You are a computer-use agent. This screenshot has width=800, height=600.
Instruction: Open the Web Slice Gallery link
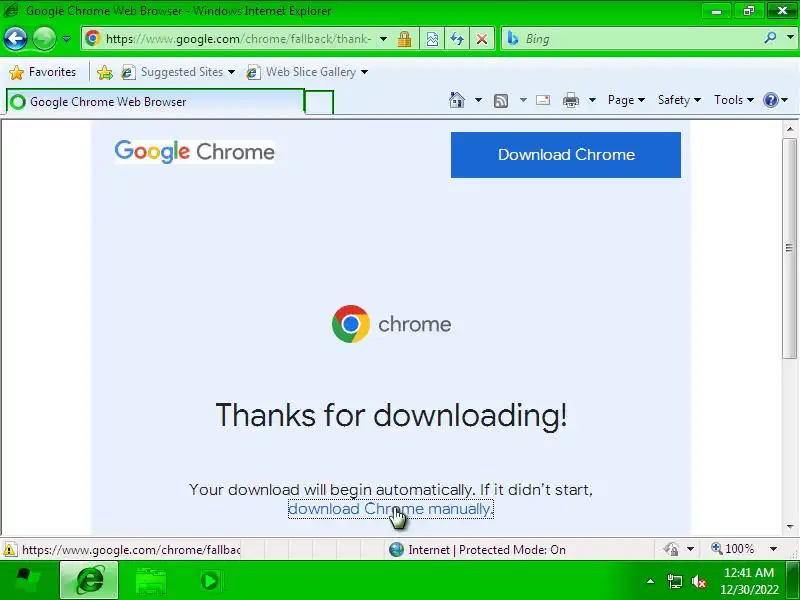(x=307, y=72)
